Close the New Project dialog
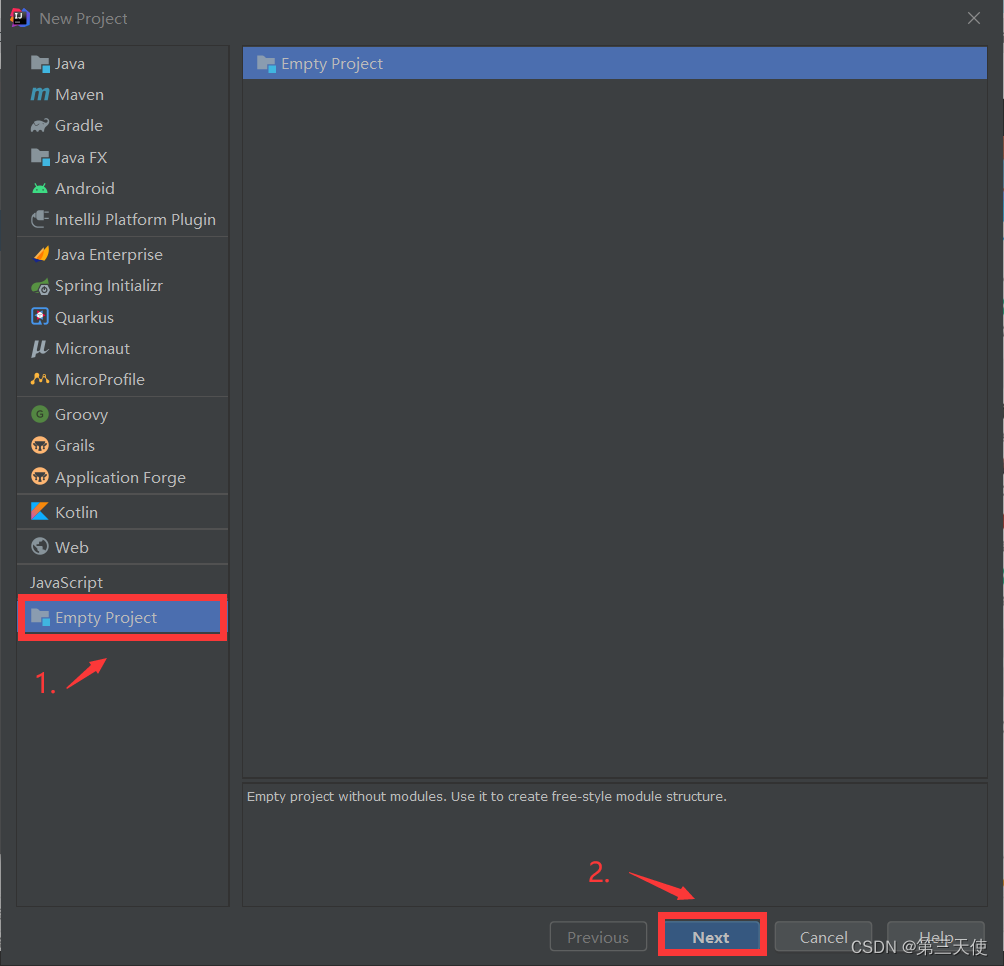The image size is (1004, 966). click(x=974, y=18)
